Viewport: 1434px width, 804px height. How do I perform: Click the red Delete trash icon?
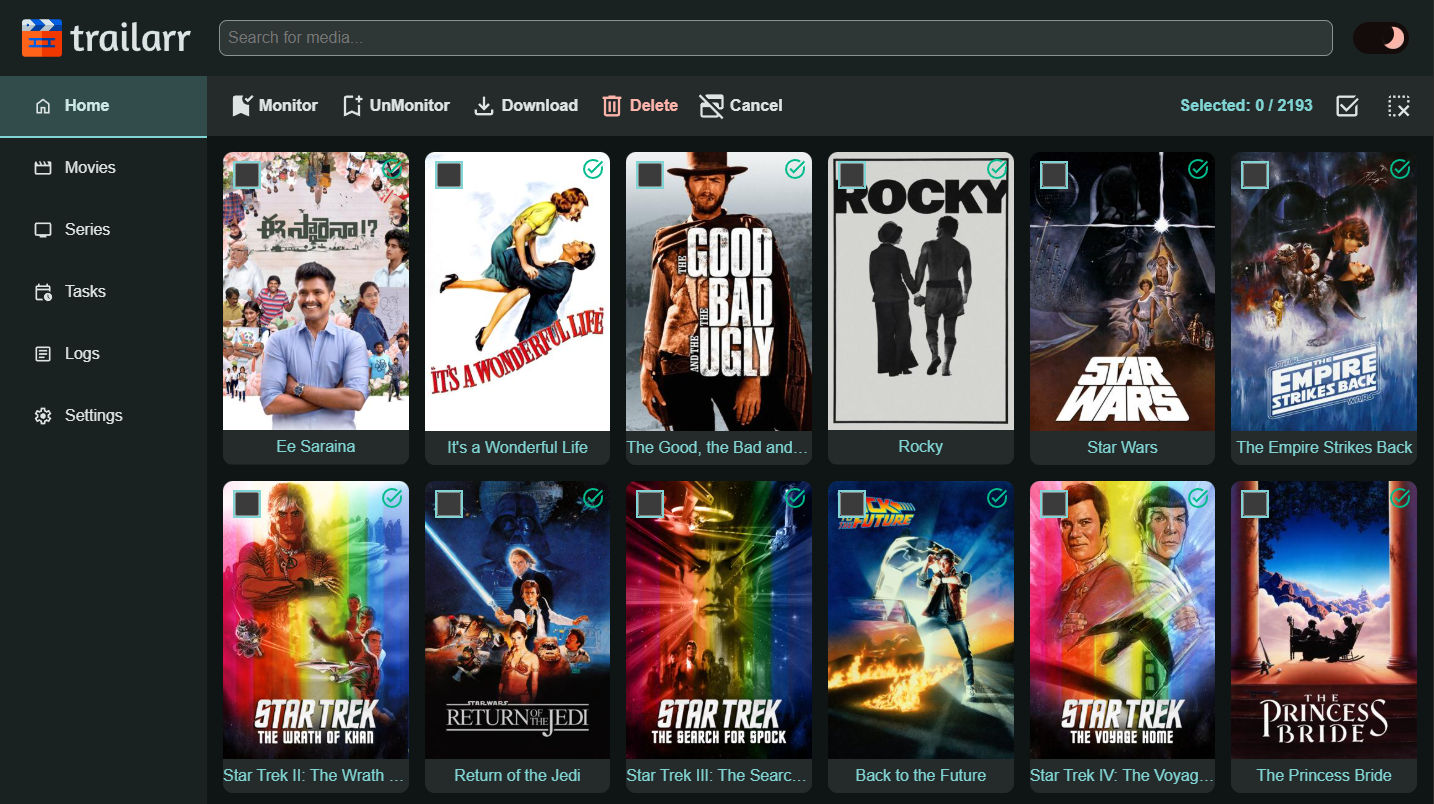point(612,106)
